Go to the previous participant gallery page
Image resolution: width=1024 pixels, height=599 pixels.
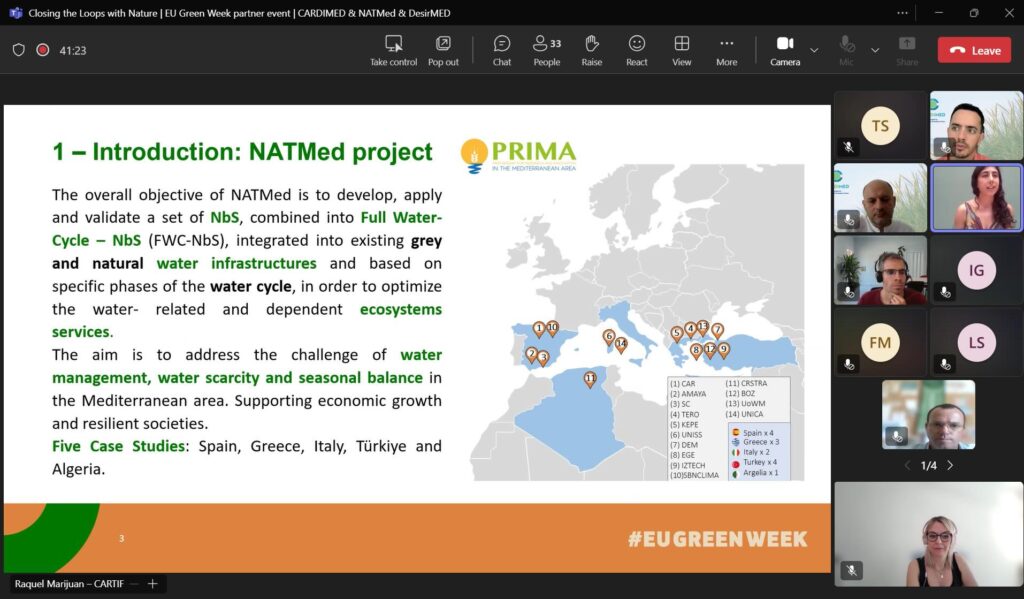(907, 465)
